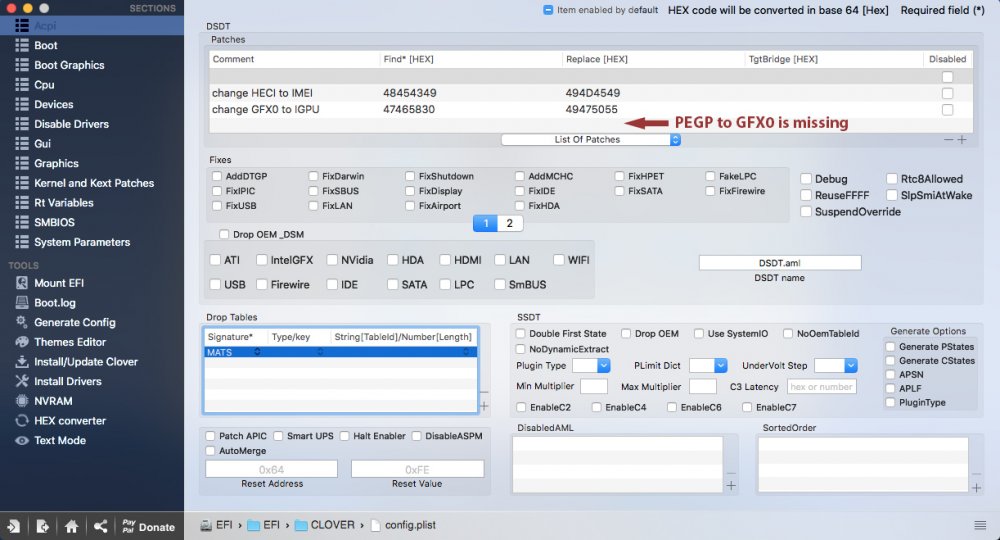Click the home icon in bottom toolbar

point(71,527)
